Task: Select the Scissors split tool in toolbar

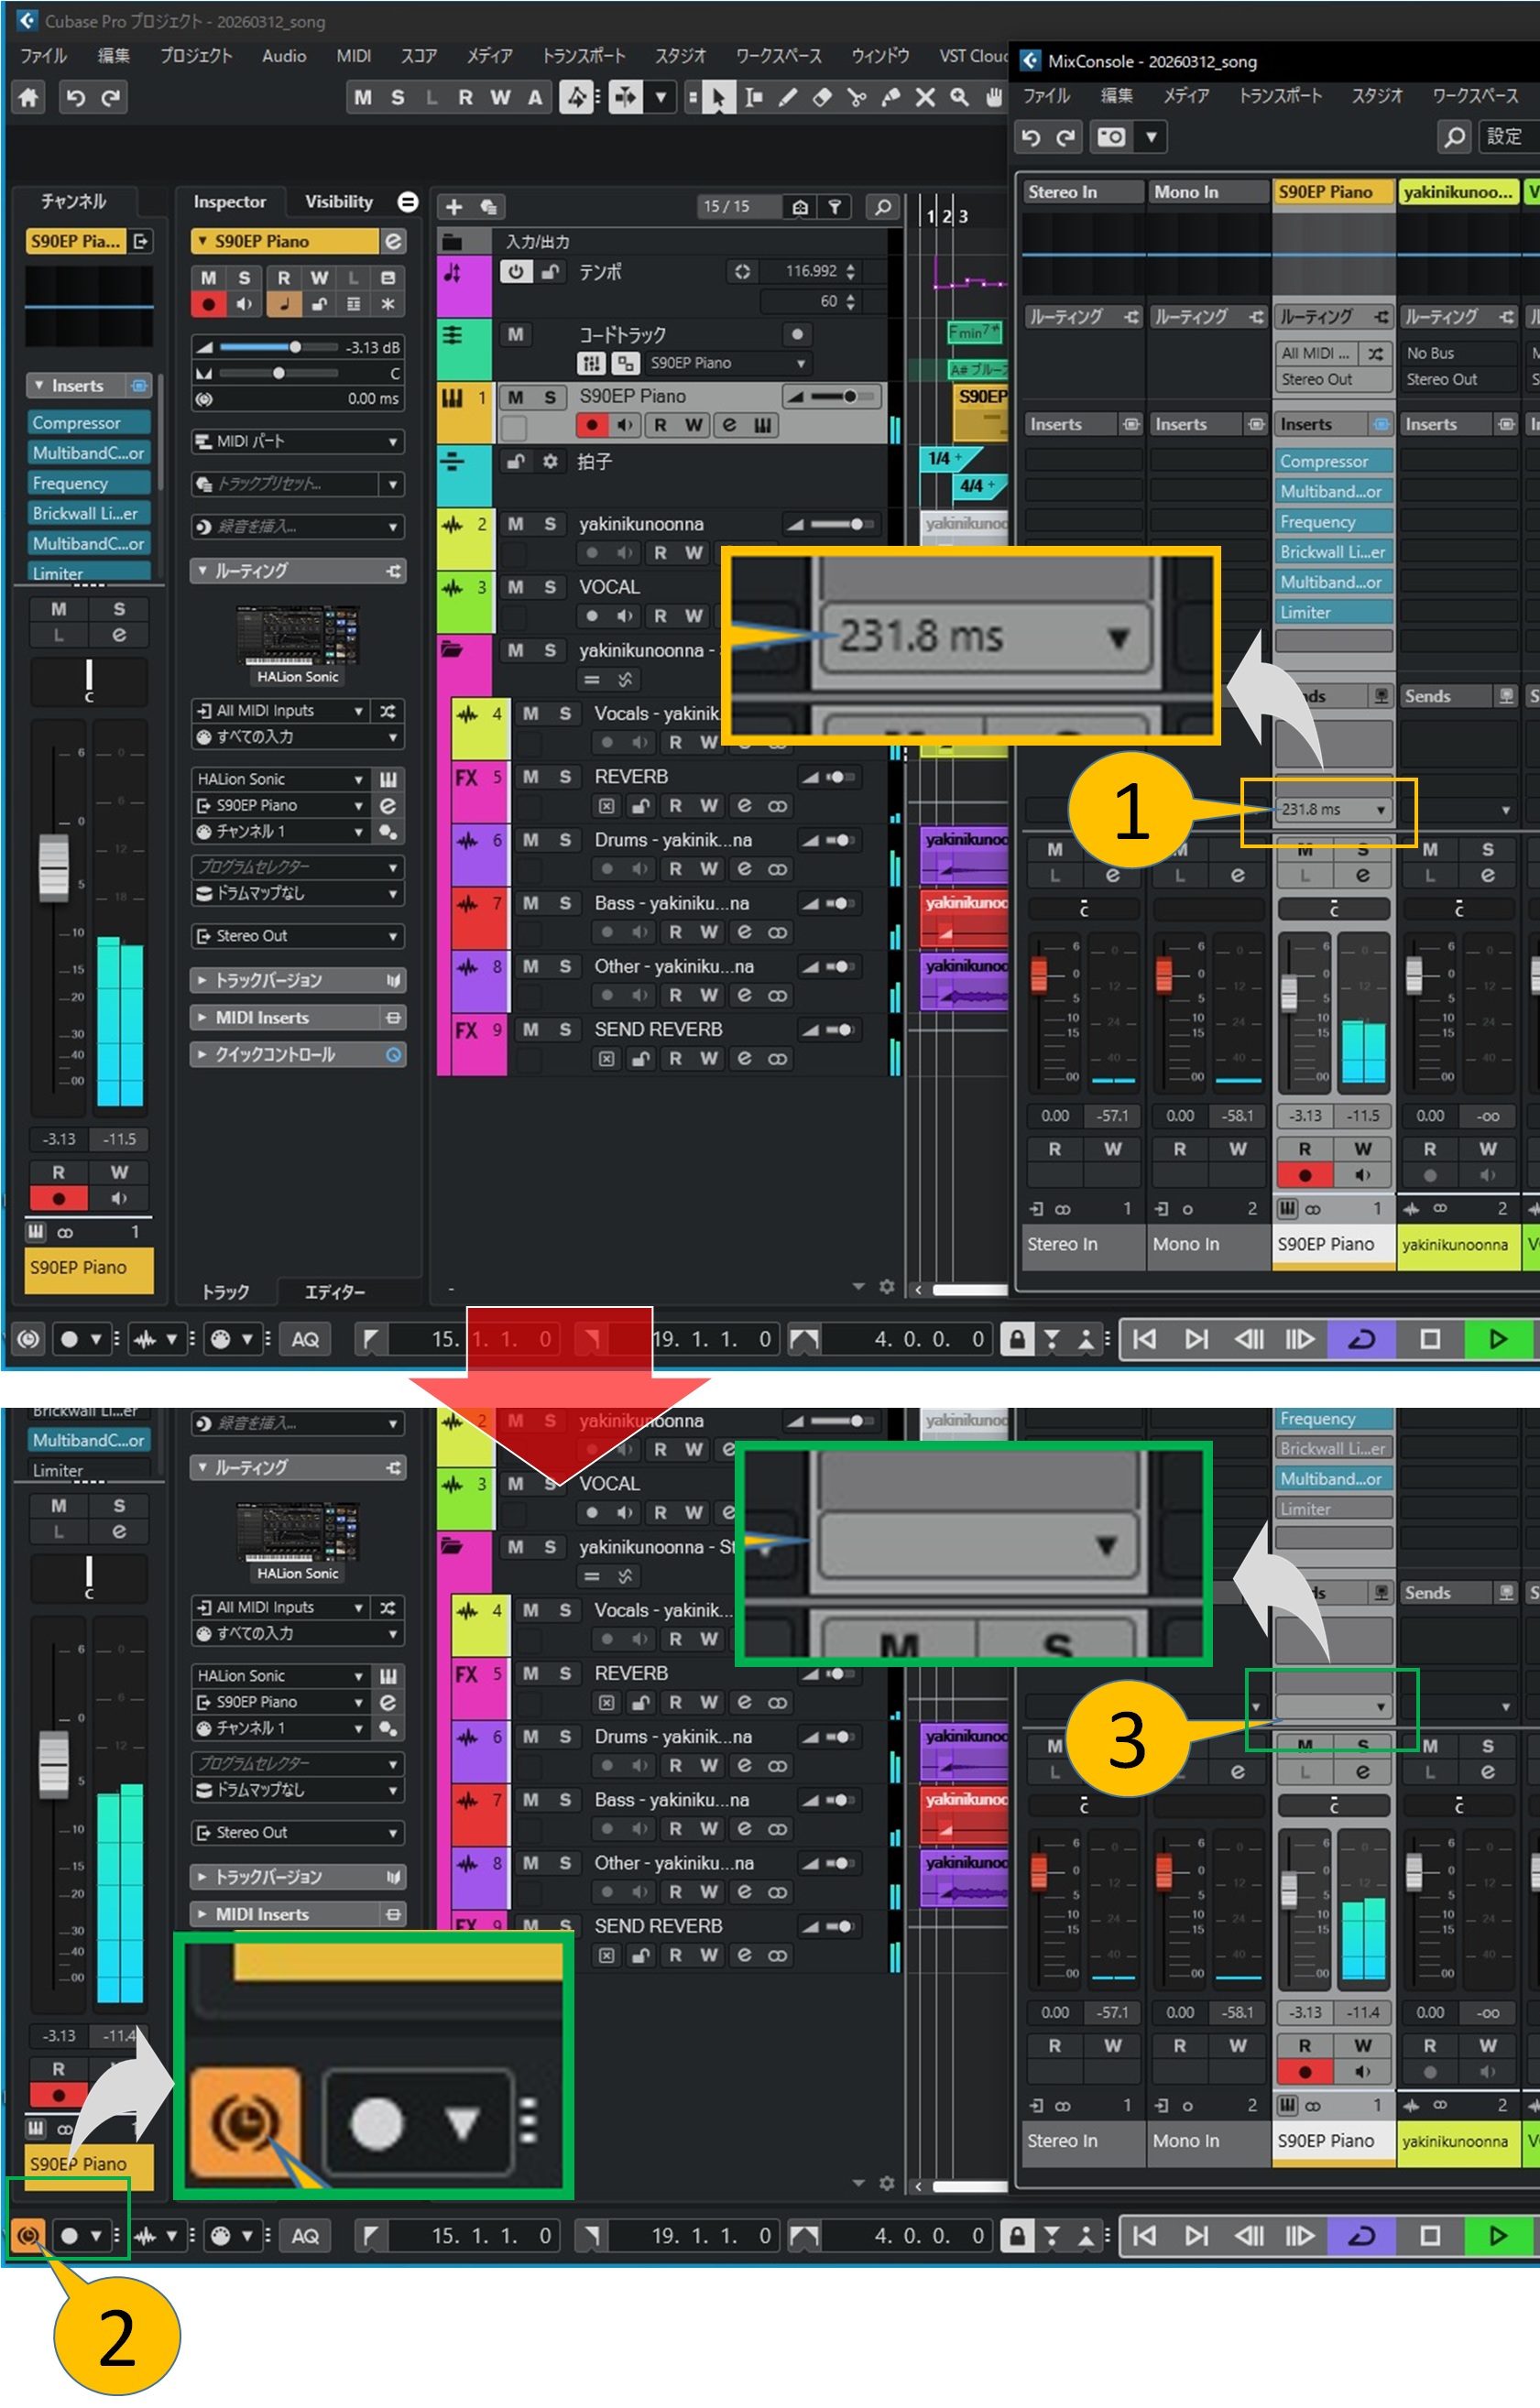Action: pyautogui.click(x=856, y=97)
